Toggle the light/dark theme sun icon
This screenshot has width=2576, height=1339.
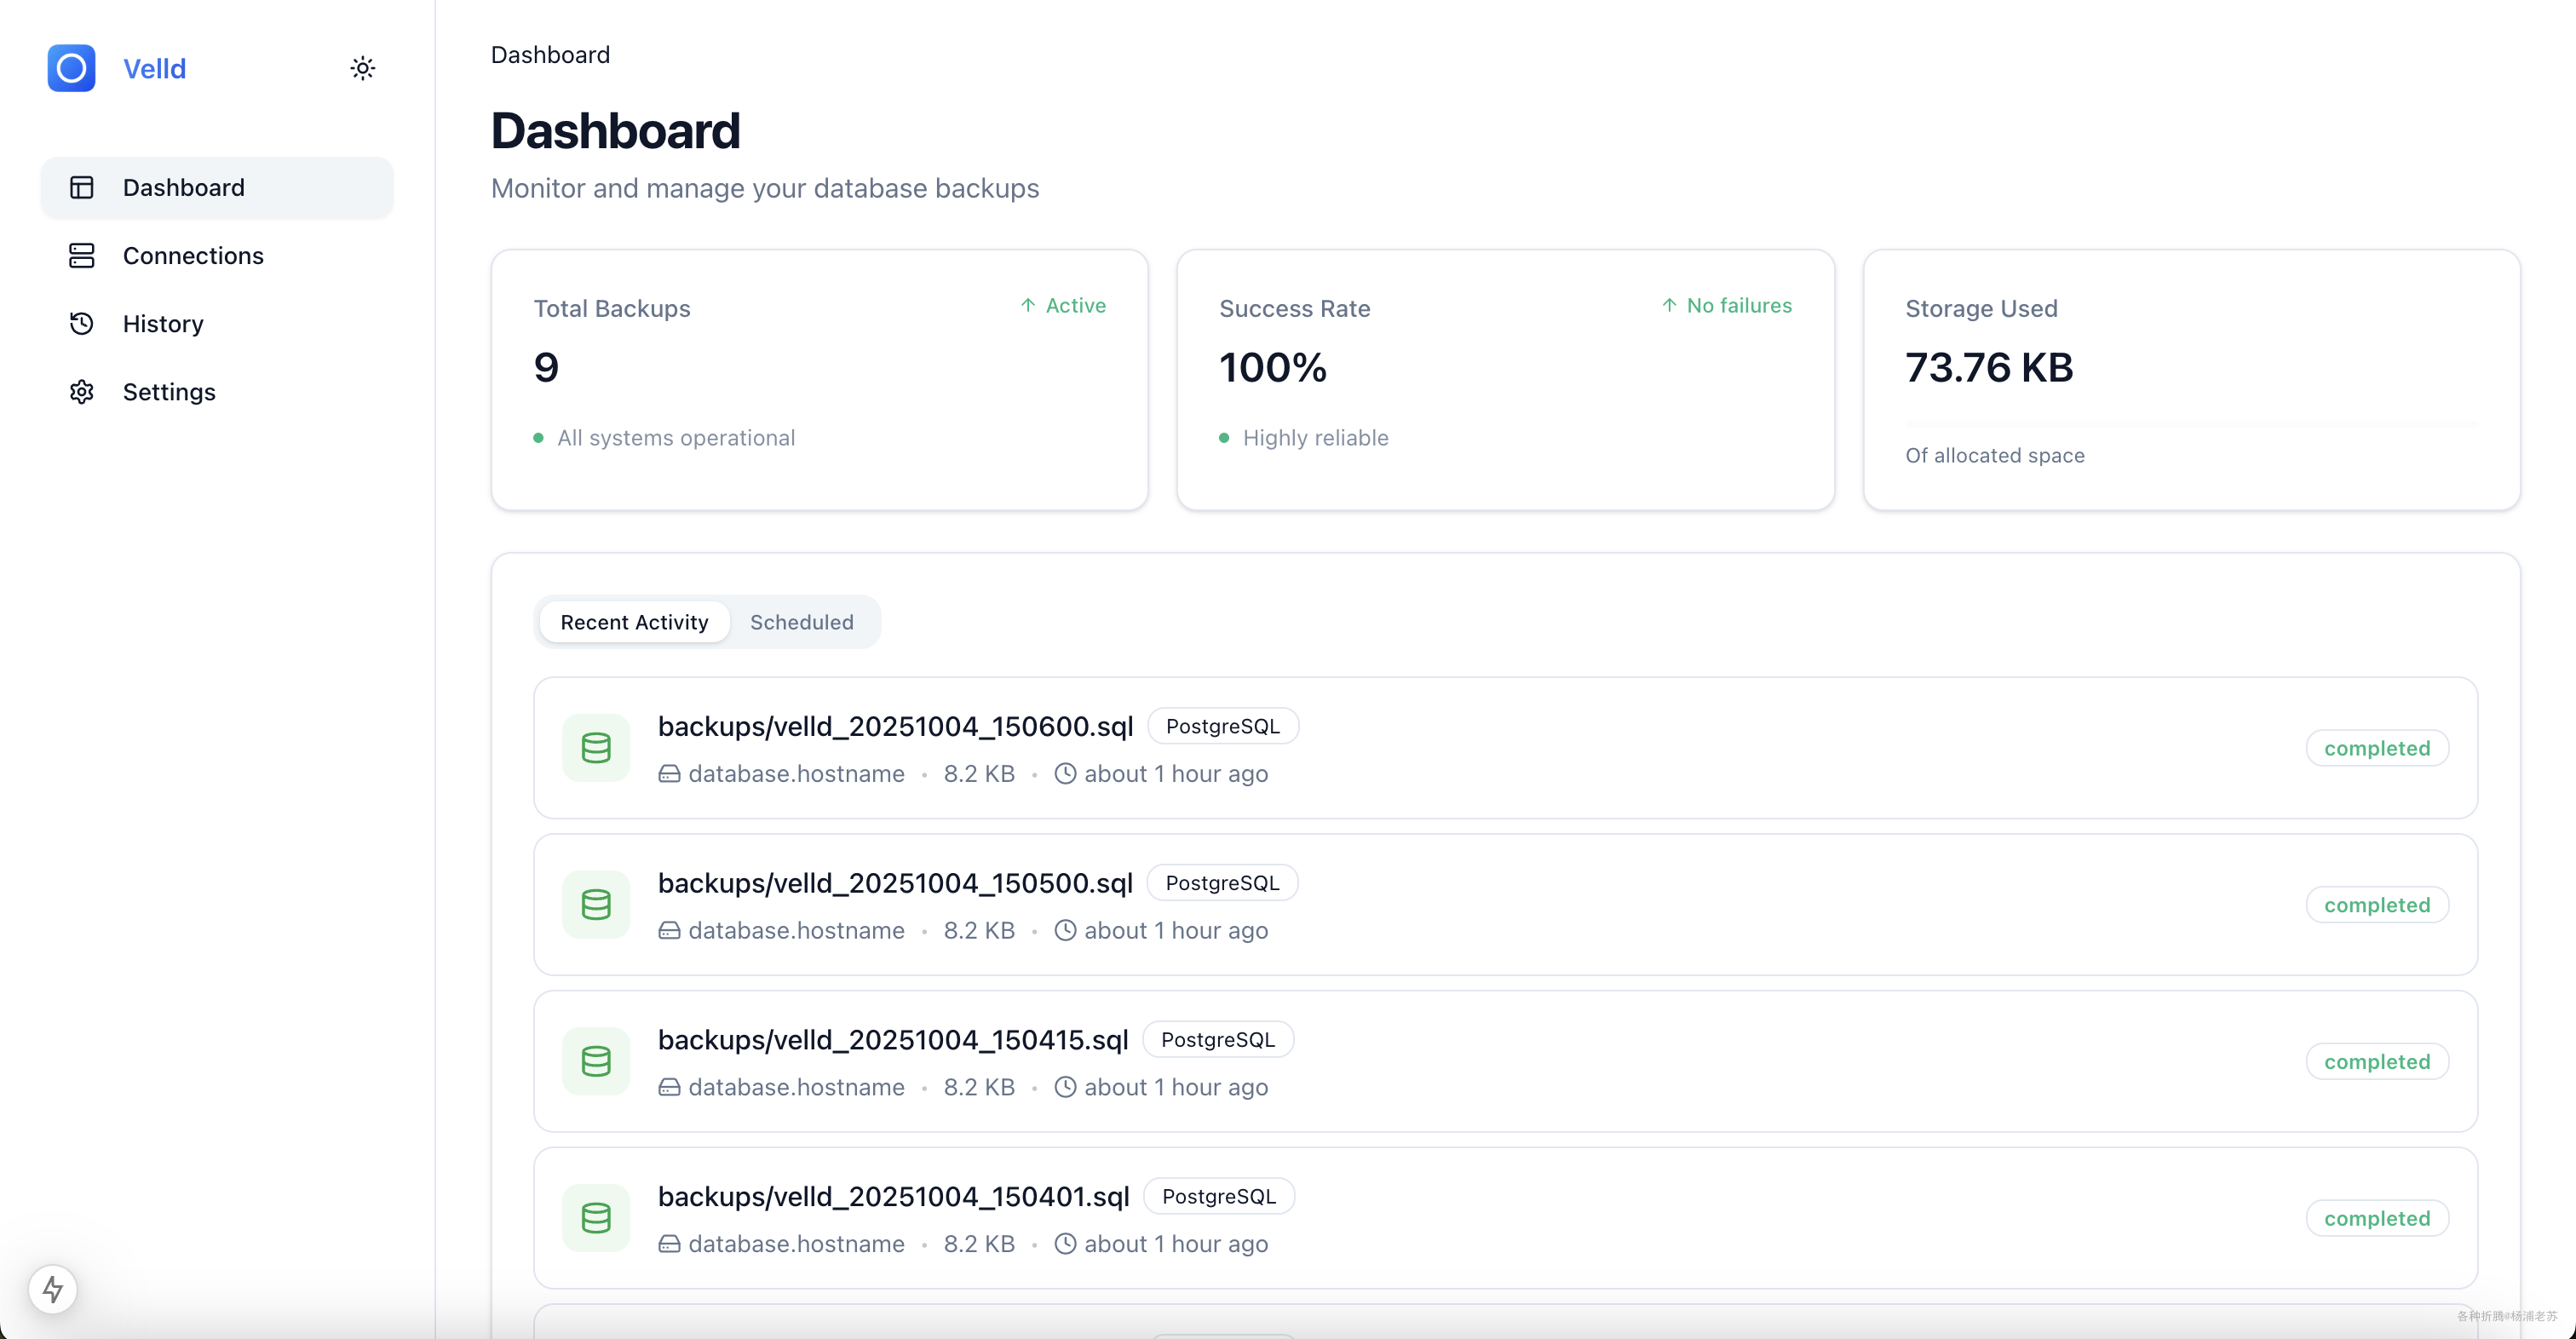362,68
